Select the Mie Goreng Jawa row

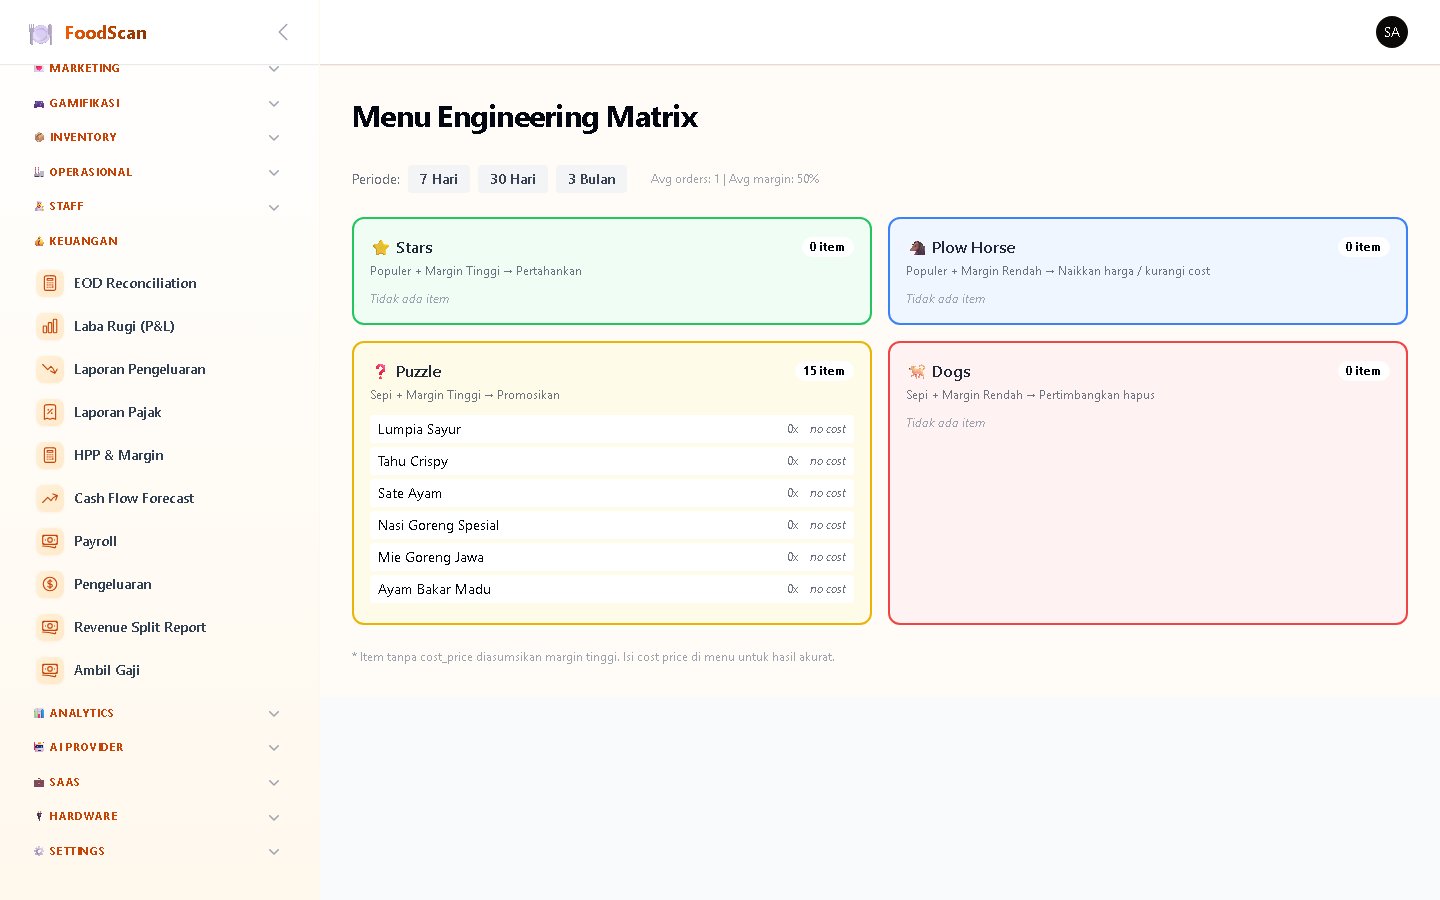click(612, 557)
